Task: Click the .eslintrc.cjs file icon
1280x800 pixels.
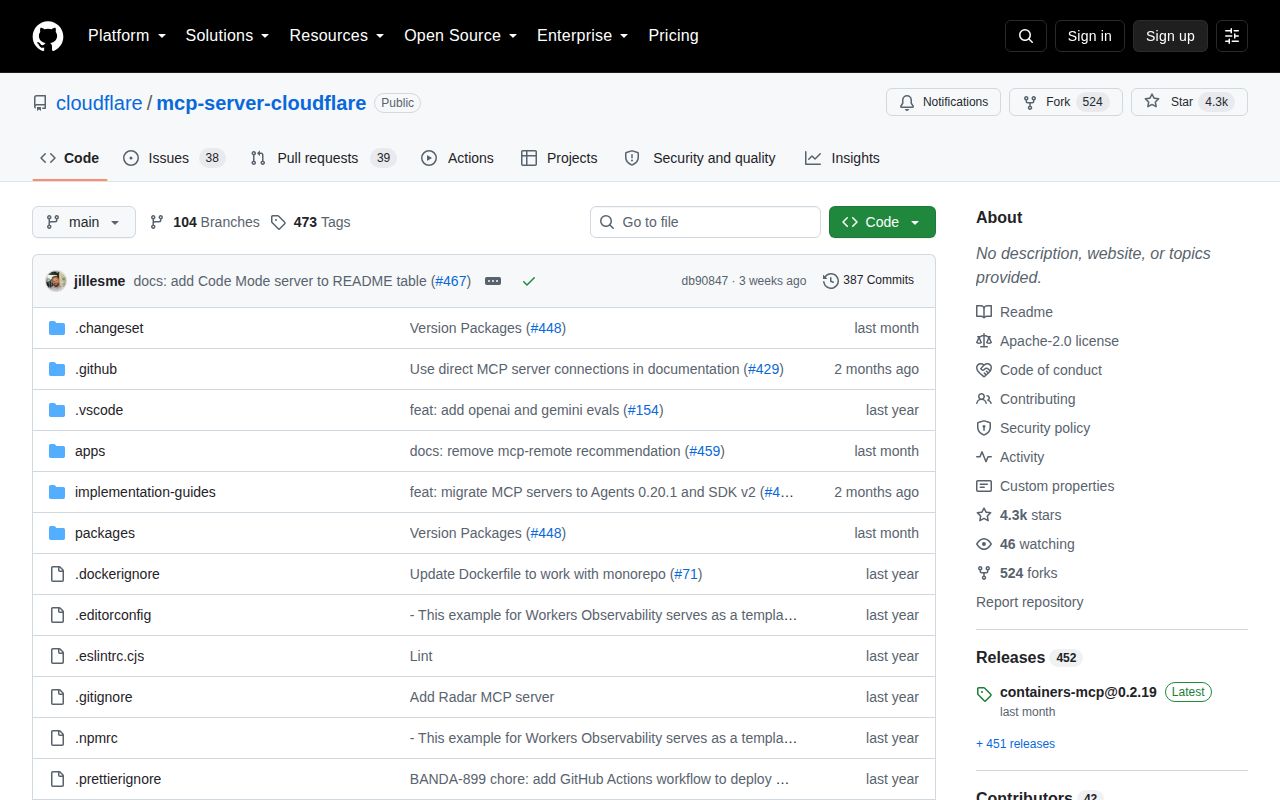Action: coord(57,656)
